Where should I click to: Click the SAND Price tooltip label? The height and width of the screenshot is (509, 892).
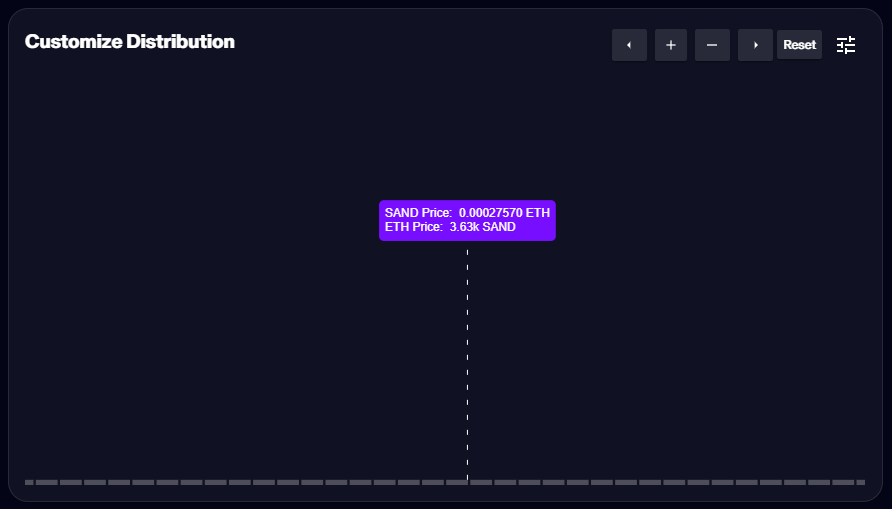[x=467, y=213]
